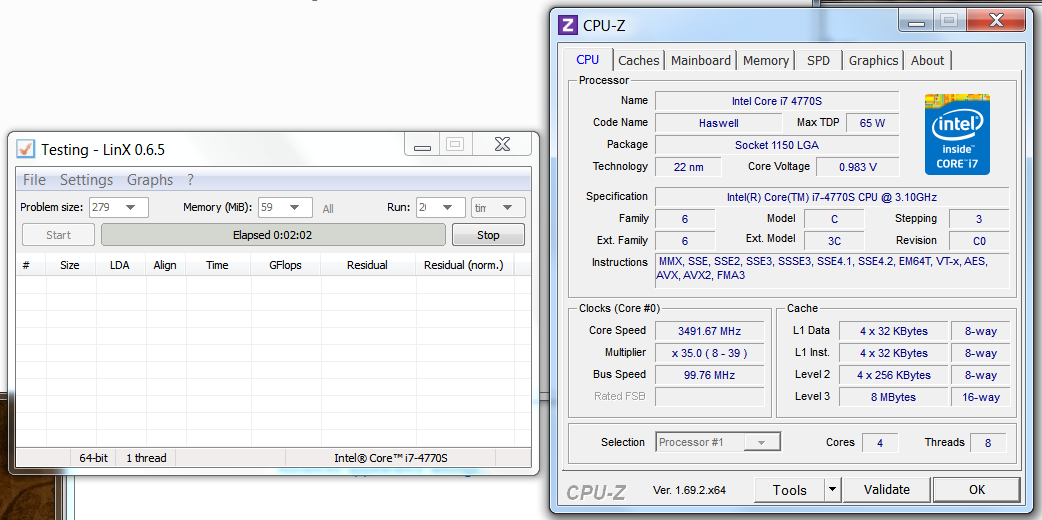Click the Specification field text
Viewport: 1042px width, 520px height.
coord(832,197)
